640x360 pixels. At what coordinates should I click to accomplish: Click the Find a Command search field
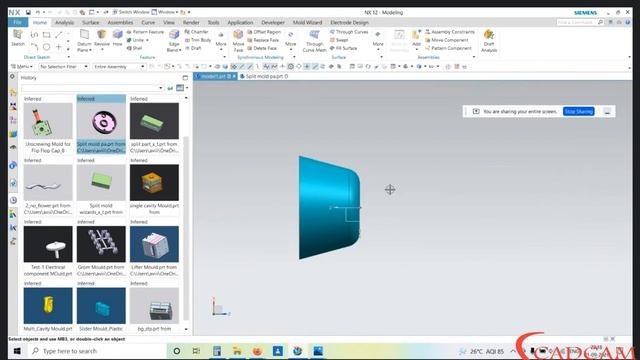(x=580, y=22)
